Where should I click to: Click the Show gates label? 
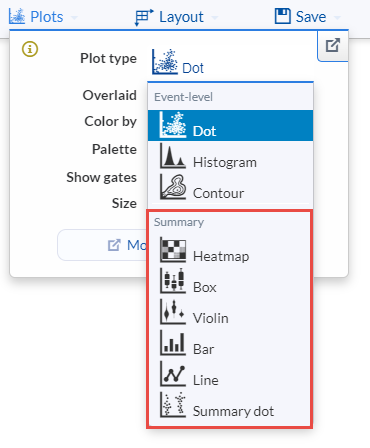102,177
